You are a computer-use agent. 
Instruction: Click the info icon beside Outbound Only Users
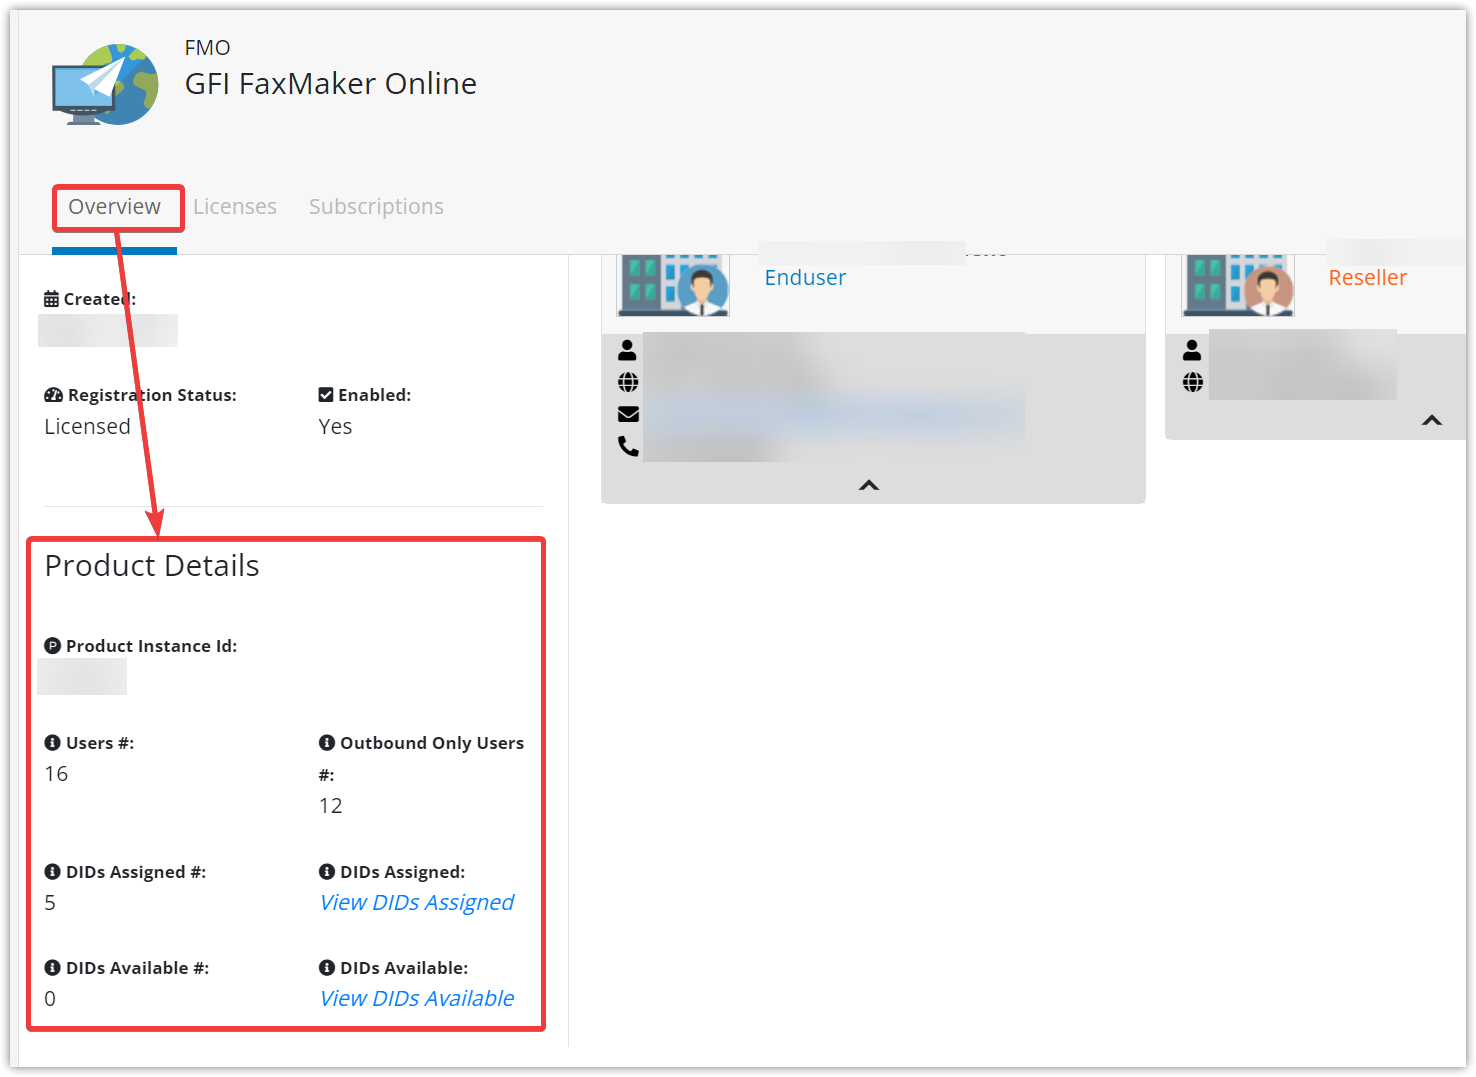coord(327,743)
